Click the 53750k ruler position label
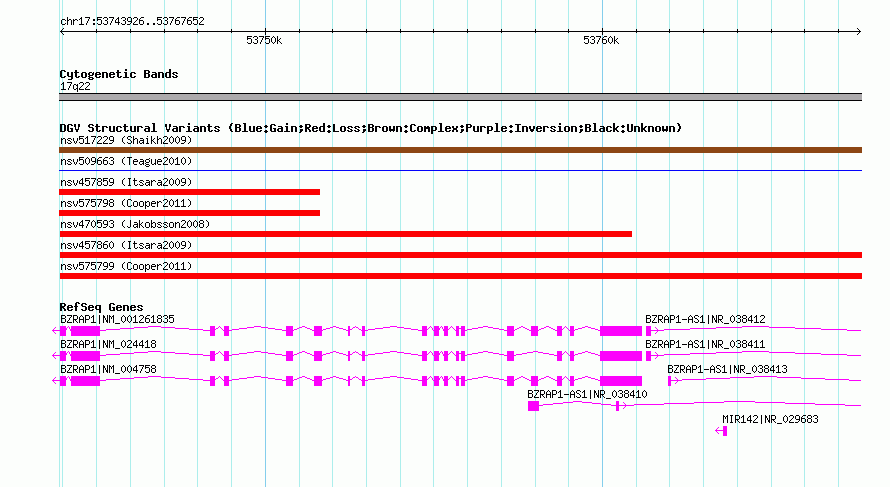 pyautogui.click(x=264, y=40)
